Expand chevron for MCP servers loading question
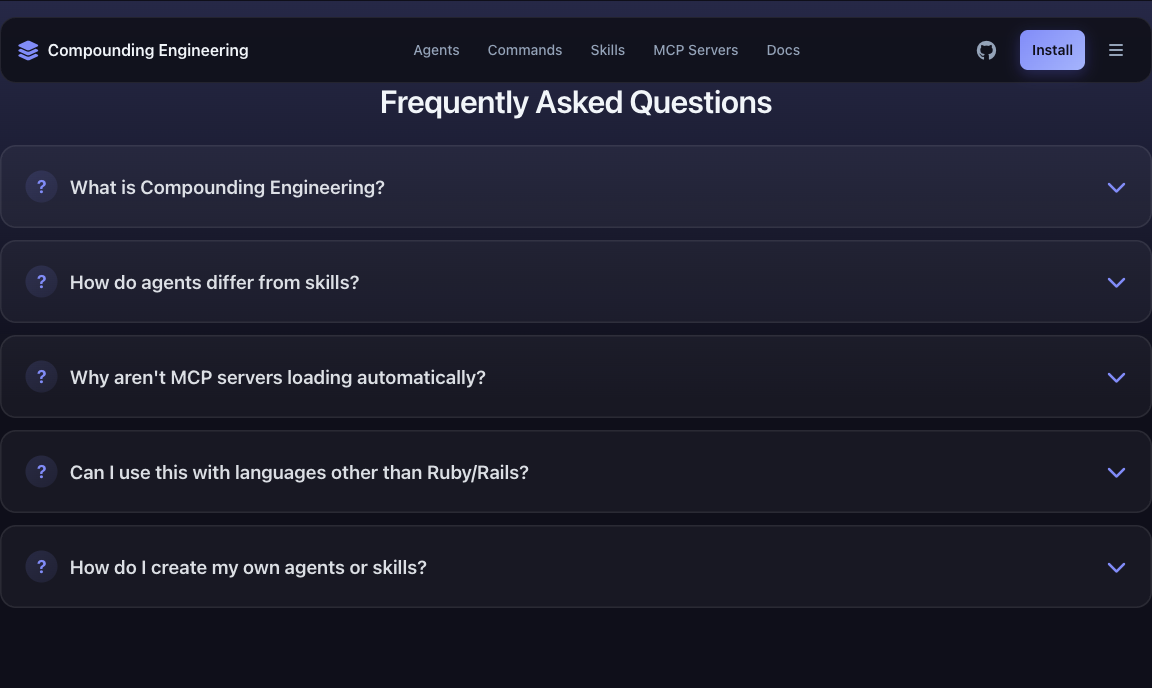 tap(1116, 377)
